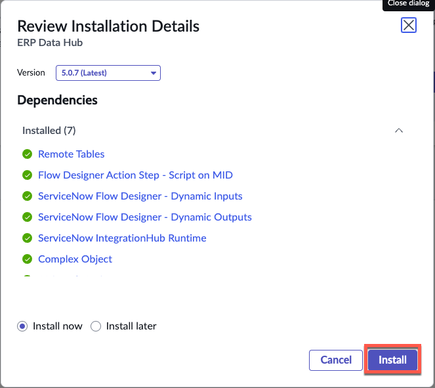
Task: Open ServiceNow Flow Designer - Dynamic Inputs link
Action: click(x=140, y=196)
